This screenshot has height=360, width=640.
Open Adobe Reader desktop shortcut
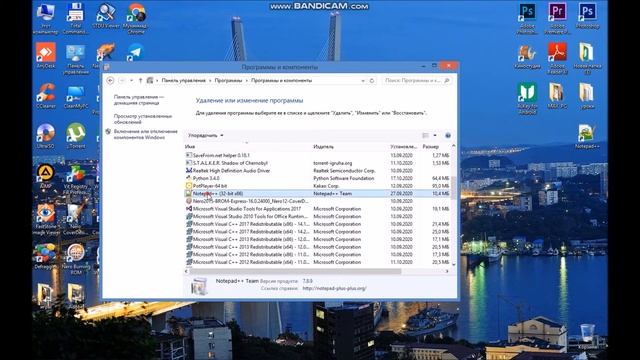coord(557,58)
